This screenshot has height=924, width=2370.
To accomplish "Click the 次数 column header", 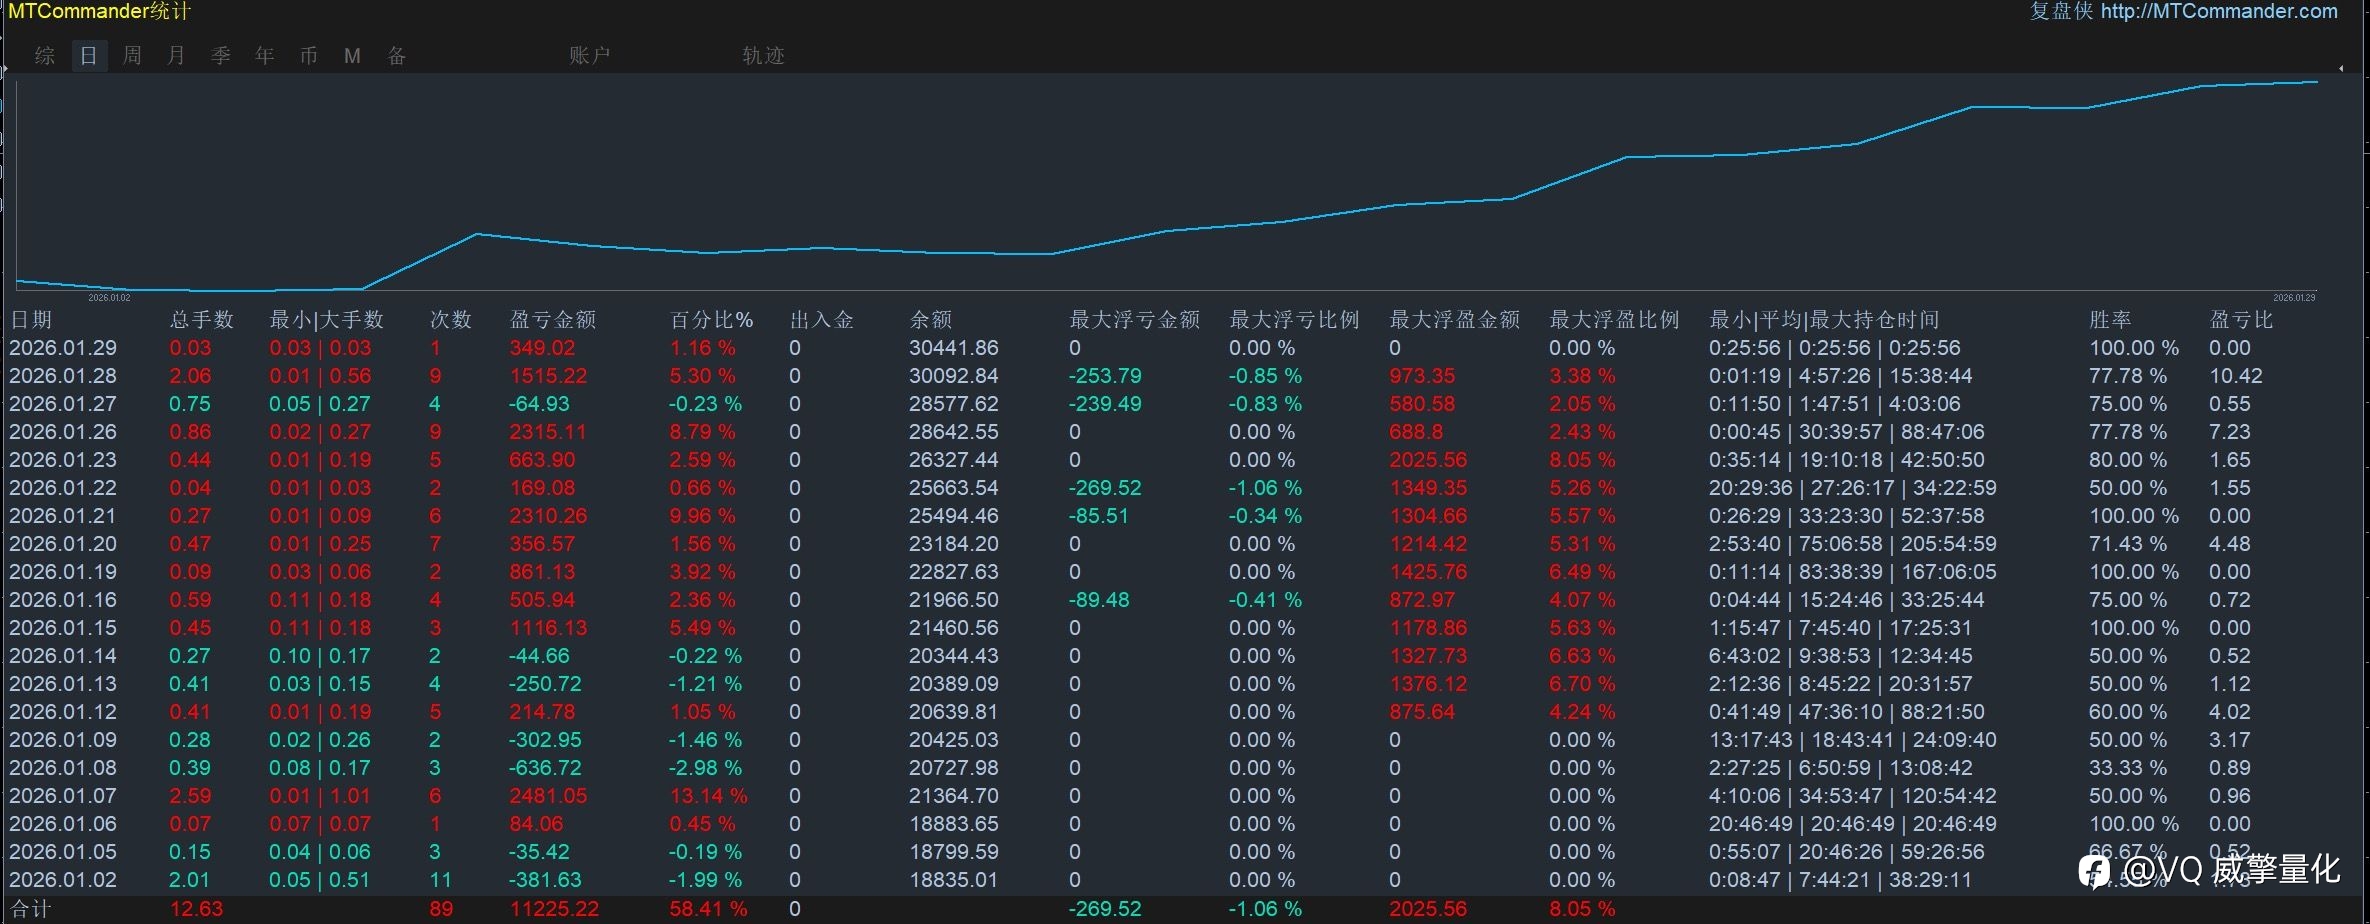I will click(451, 320).
